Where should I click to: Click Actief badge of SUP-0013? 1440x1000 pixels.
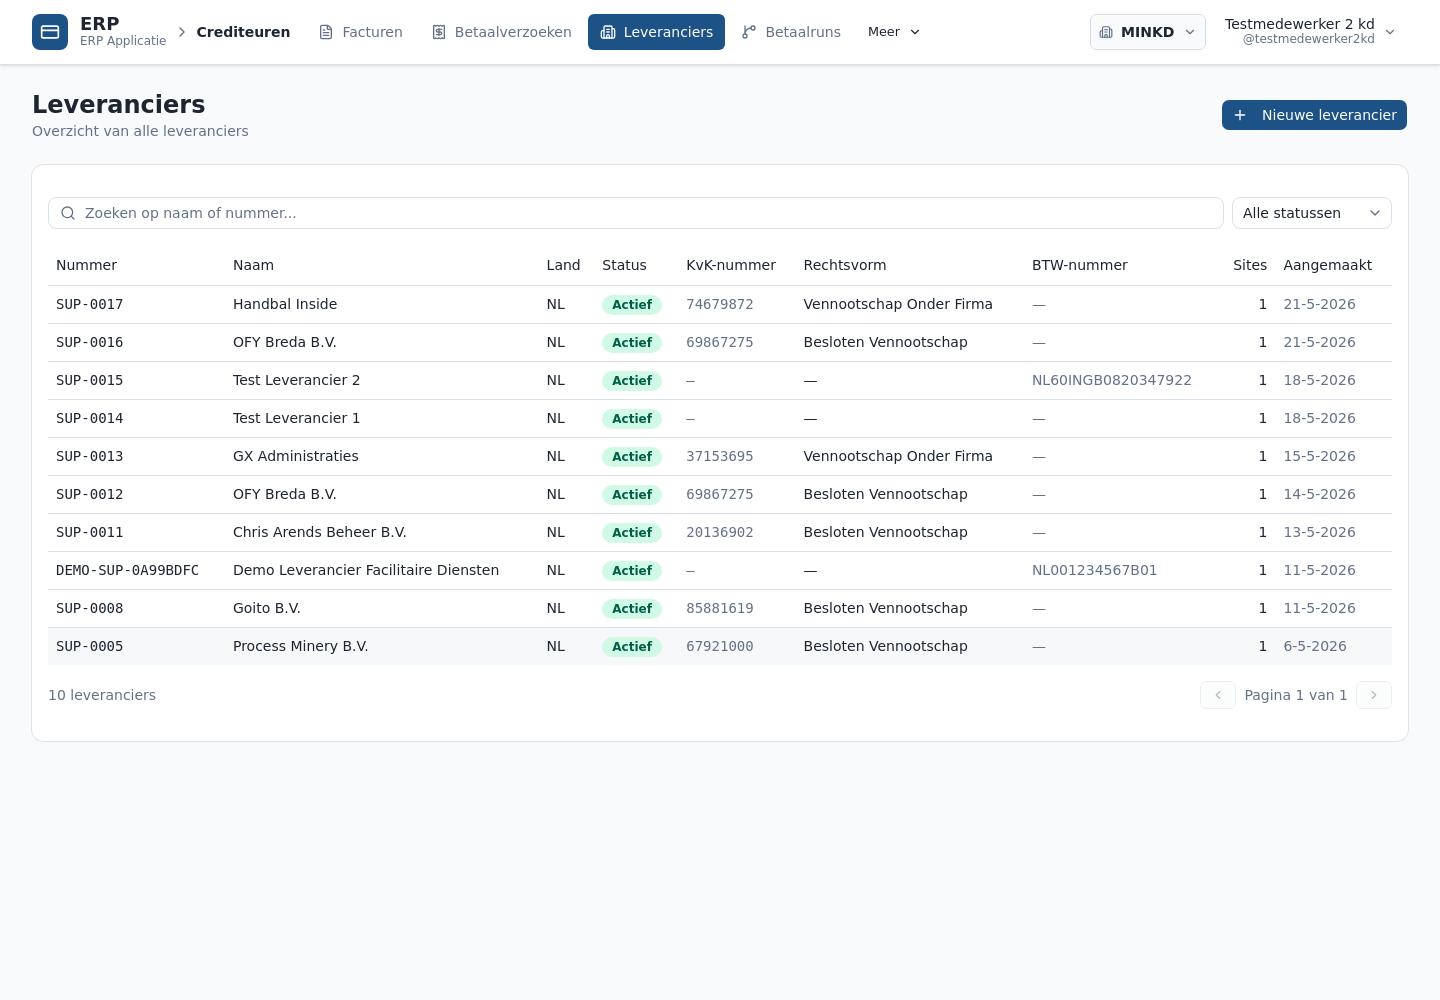632,457
